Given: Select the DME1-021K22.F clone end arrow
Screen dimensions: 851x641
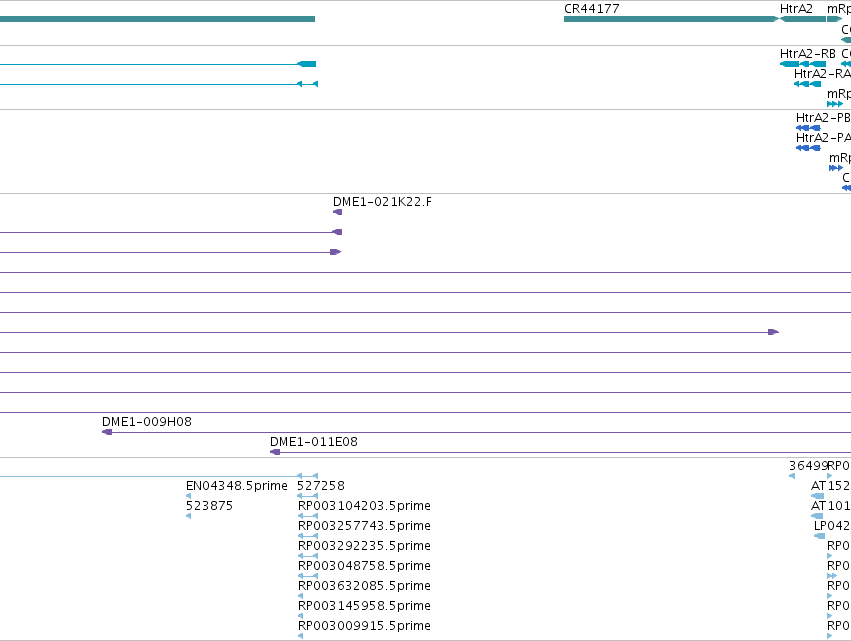Looking at the screenshot, I should [338, 212].
